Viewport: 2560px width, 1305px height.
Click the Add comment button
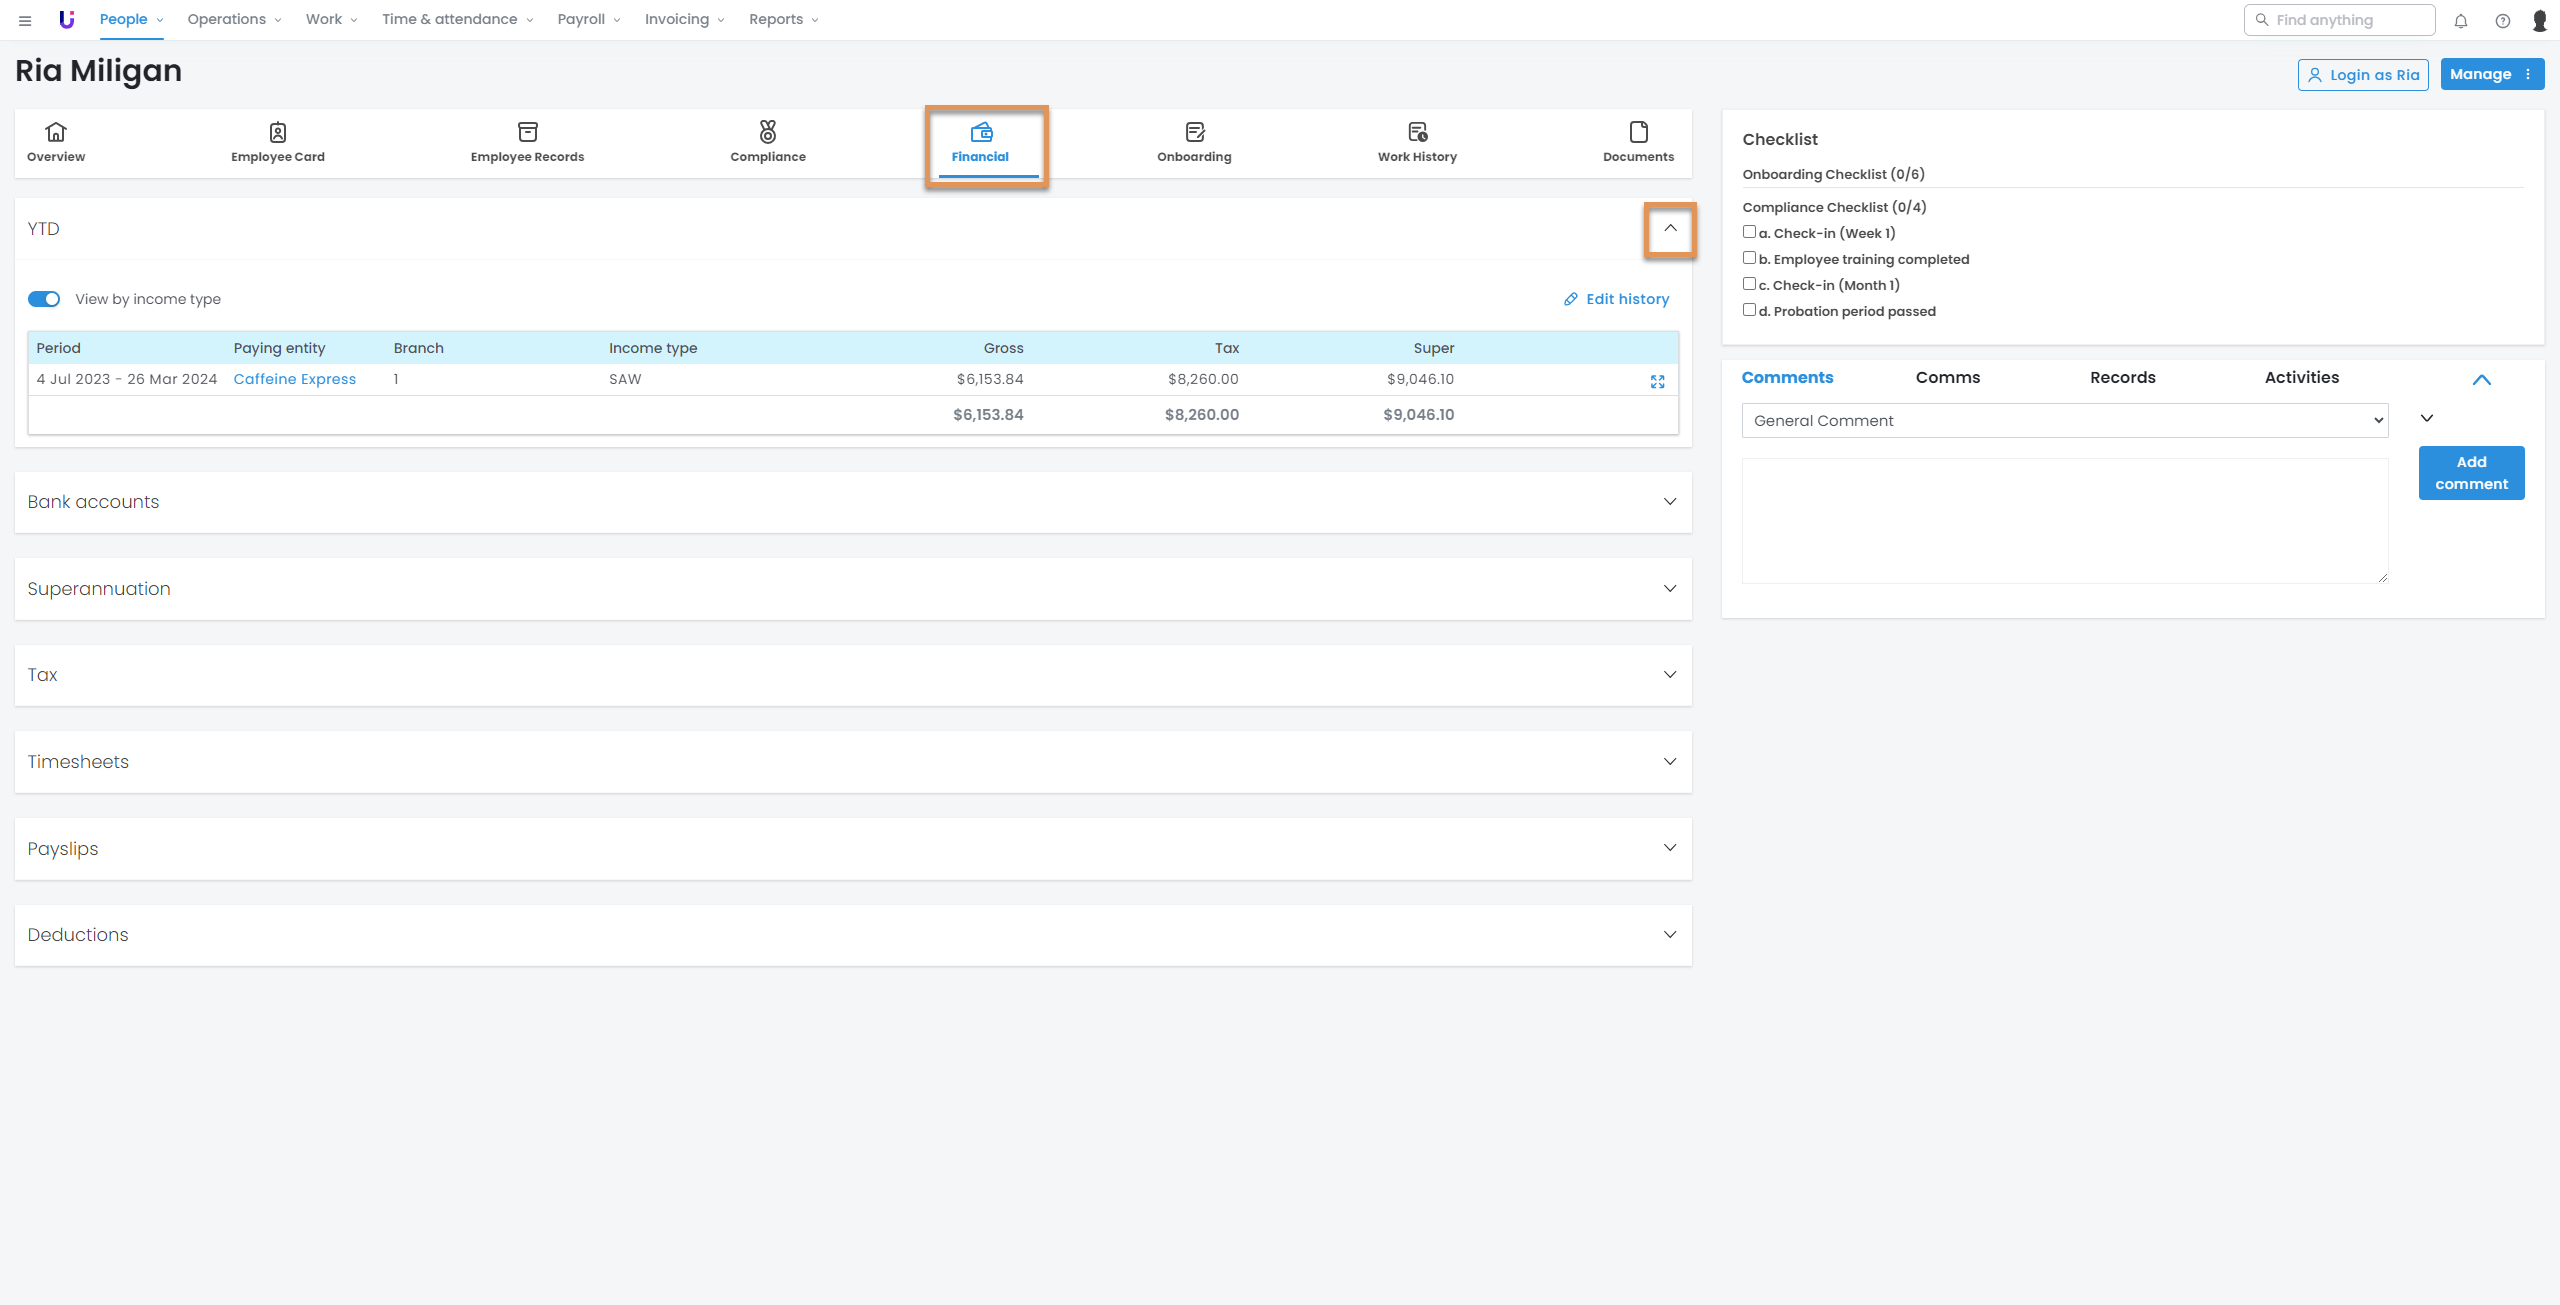pos(2471,473)
